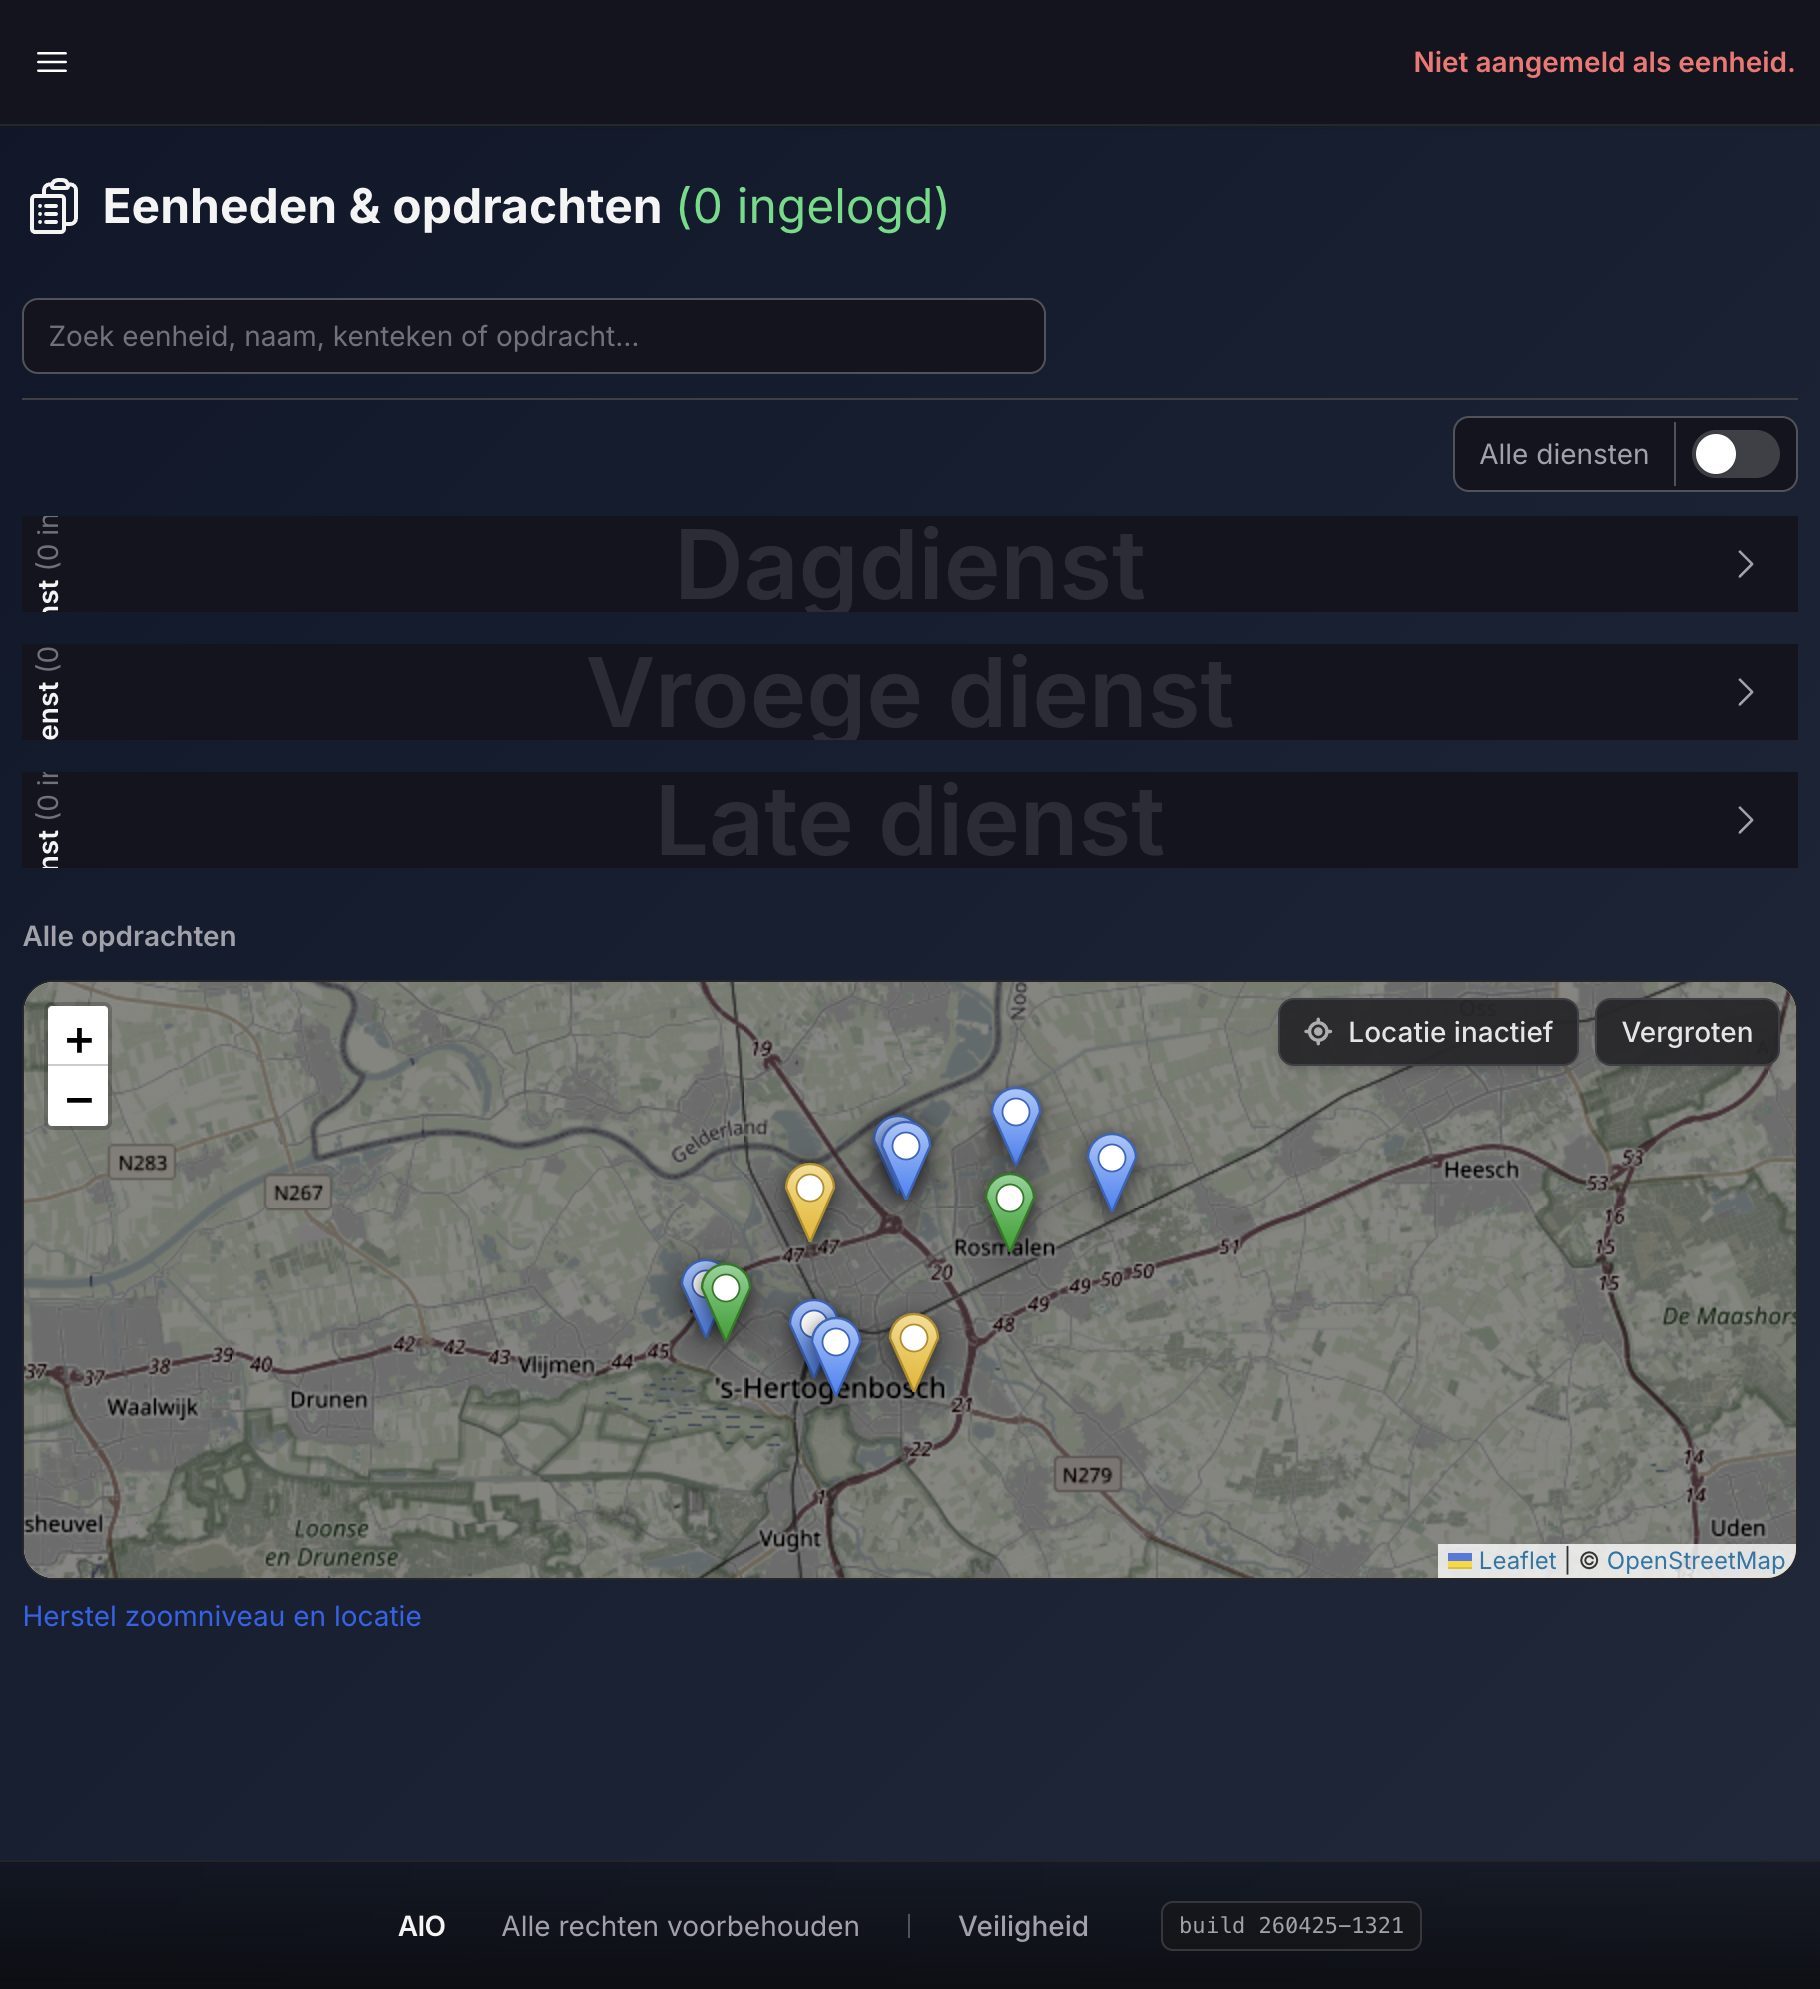
Task: Click the Locatie inactief button
Action: [x=1428, y=1032]
